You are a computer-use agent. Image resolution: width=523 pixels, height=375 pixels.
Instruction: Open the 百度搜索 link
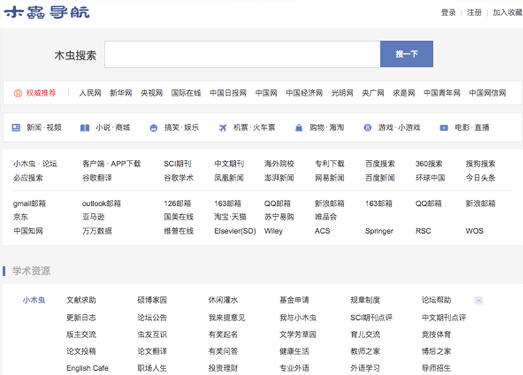pos(380,164)
